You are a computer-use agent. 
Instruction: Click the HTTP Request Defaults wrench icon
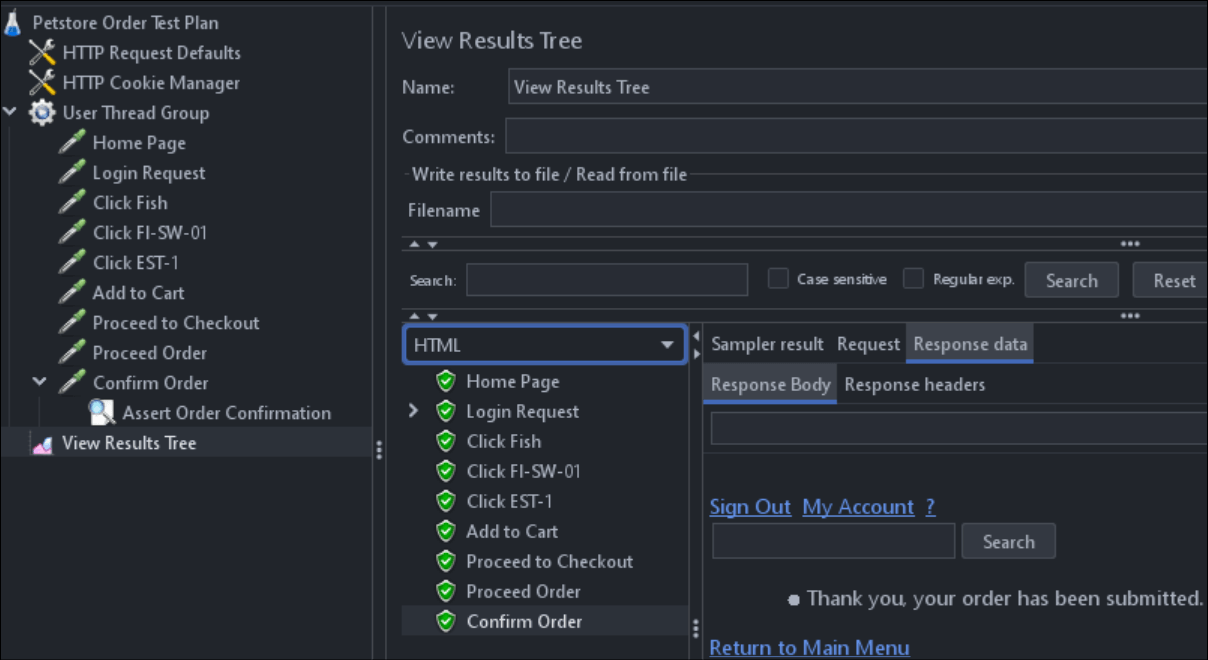pos(40,51)
